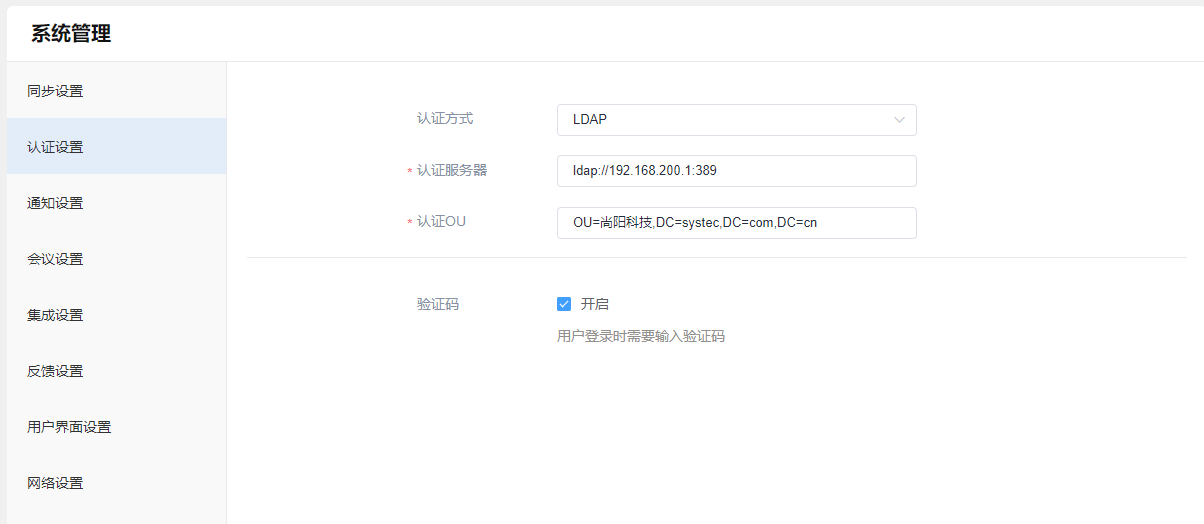This screenshot has width=1204, height=524.
Task: Expand the 认证方式 dropdown chevron arrow
Action: click(899, 120)
